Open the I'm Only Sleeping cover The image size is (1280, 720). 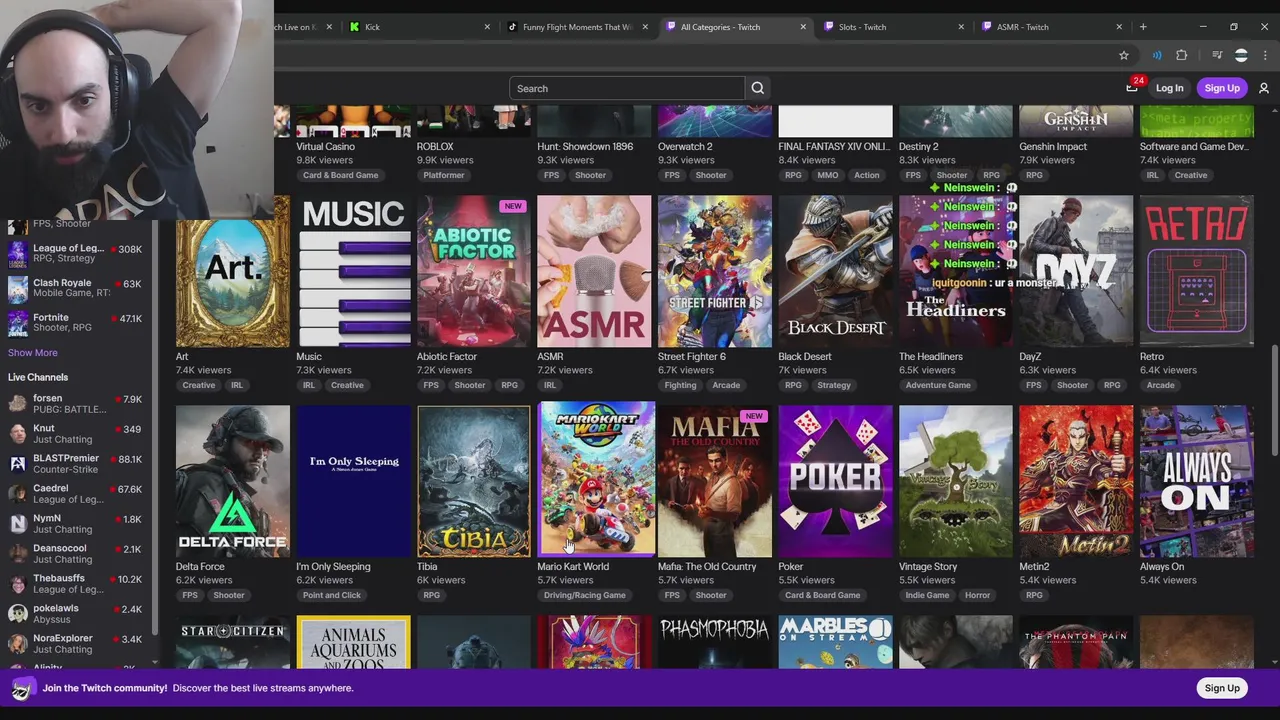[x=353, y=481]
